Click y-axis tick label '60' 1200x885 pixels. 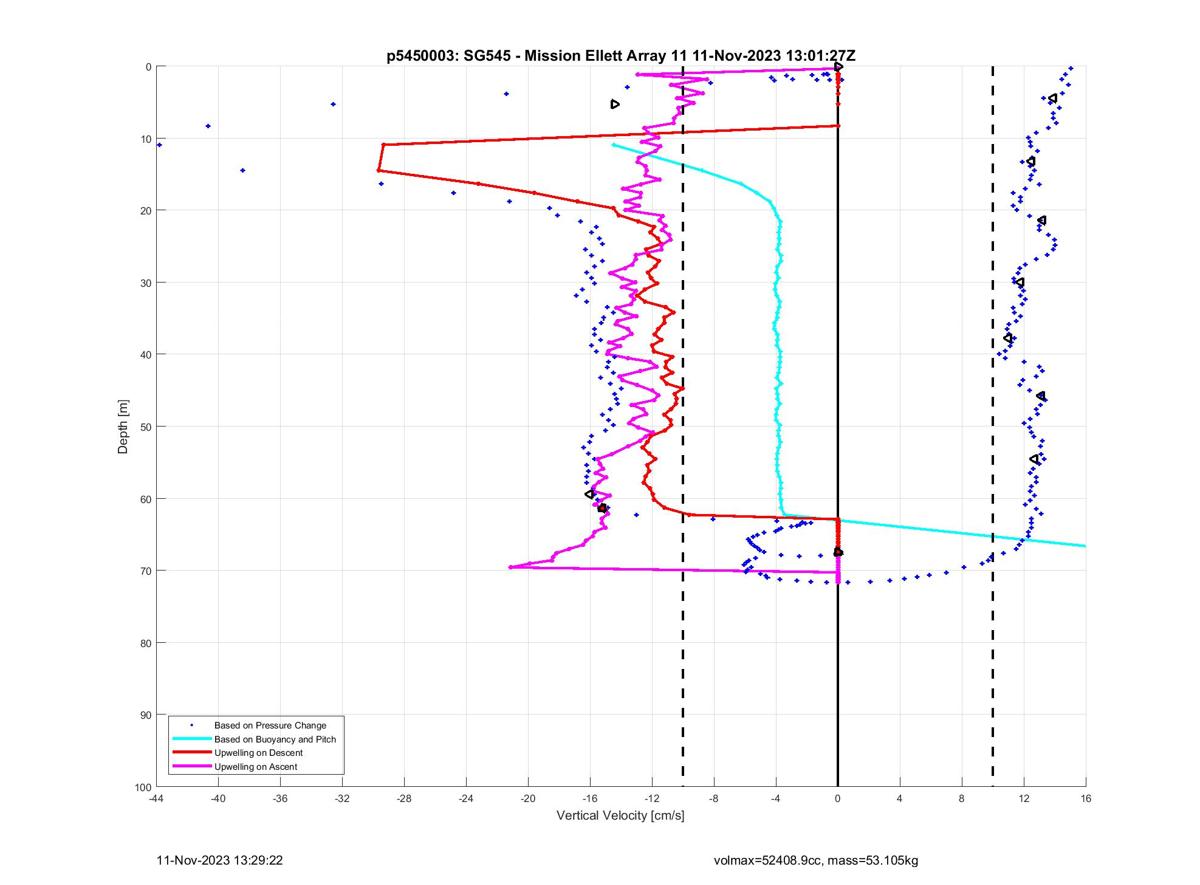pyautogui.click(x=144, y=499)
